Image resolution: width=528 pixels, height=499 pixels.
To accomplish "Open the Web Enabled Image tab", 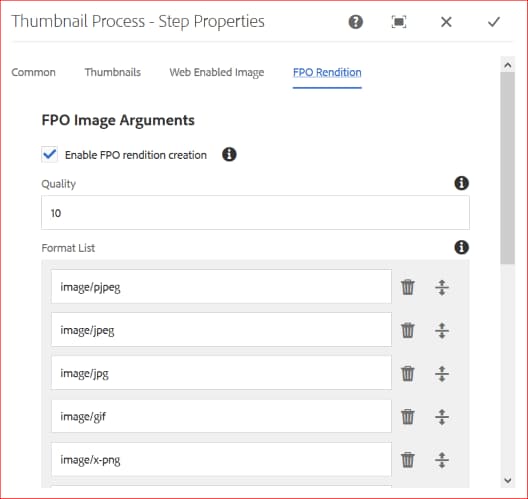I will pyautogui.click(x=217, y=72).
